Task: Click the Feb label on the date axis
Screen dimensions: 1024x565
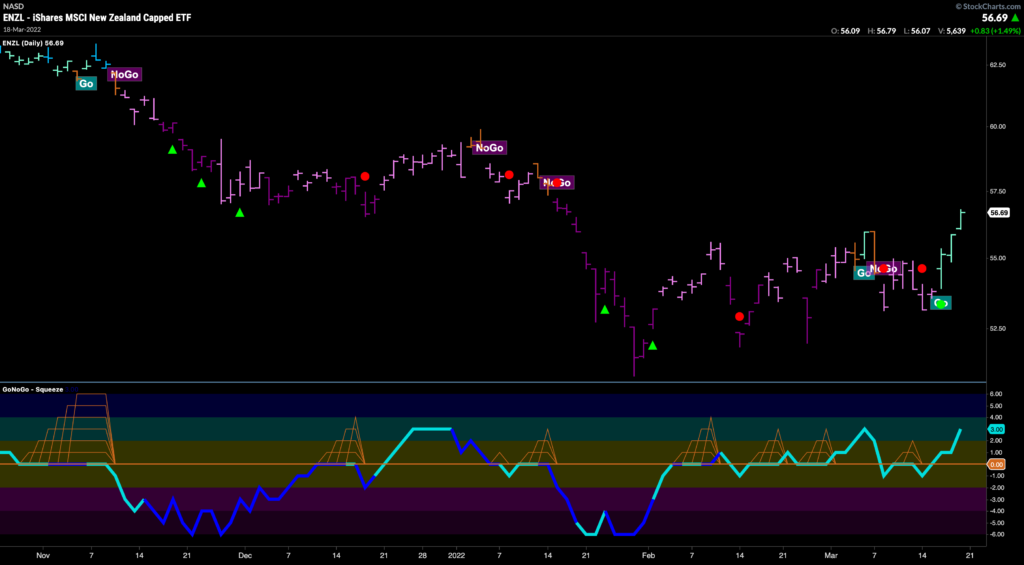Action: tap(647, 556)
